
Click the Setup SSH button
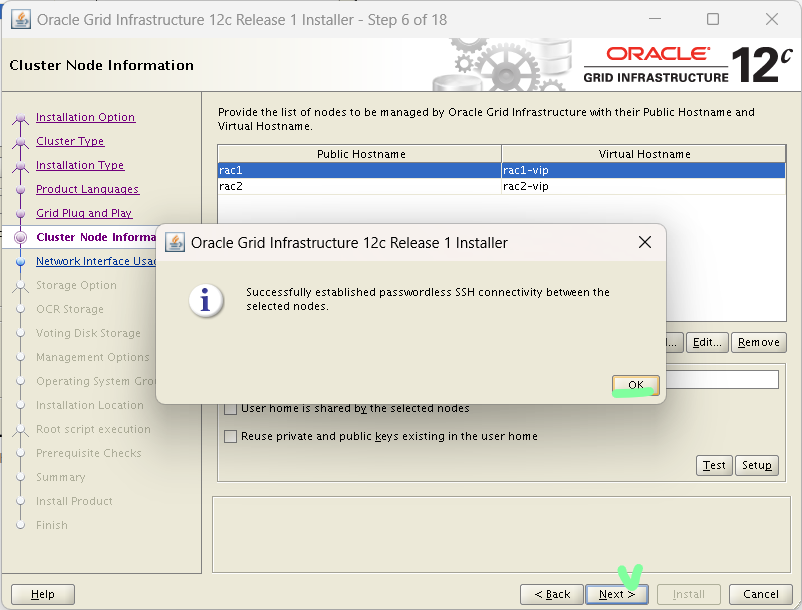pyautogui.click(x=756, y=465)
